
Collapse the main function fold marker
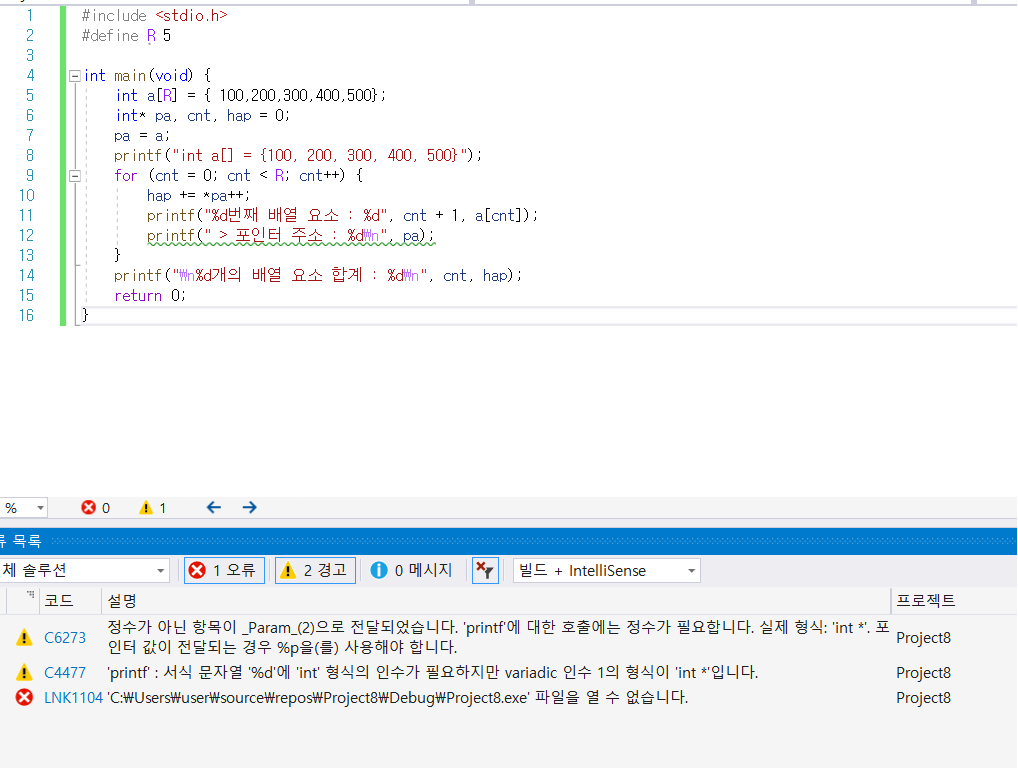point(75,76)
